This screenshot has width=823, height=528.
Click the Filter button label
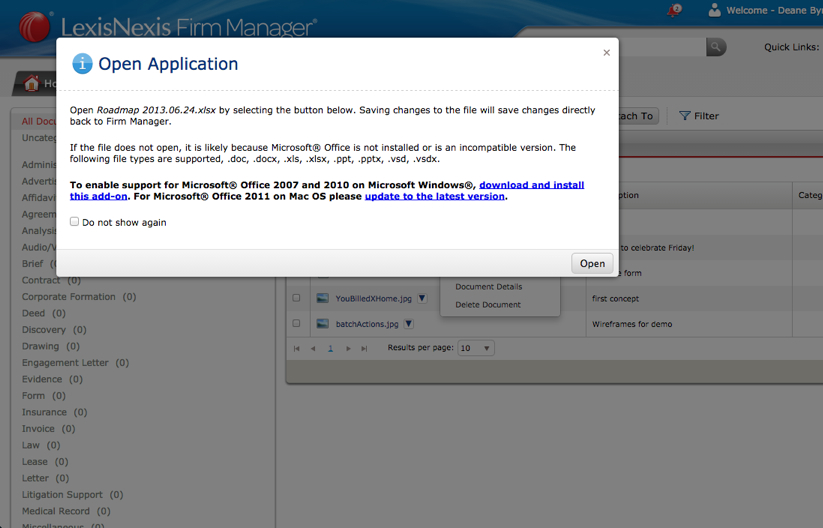click(x=706, y=116)
